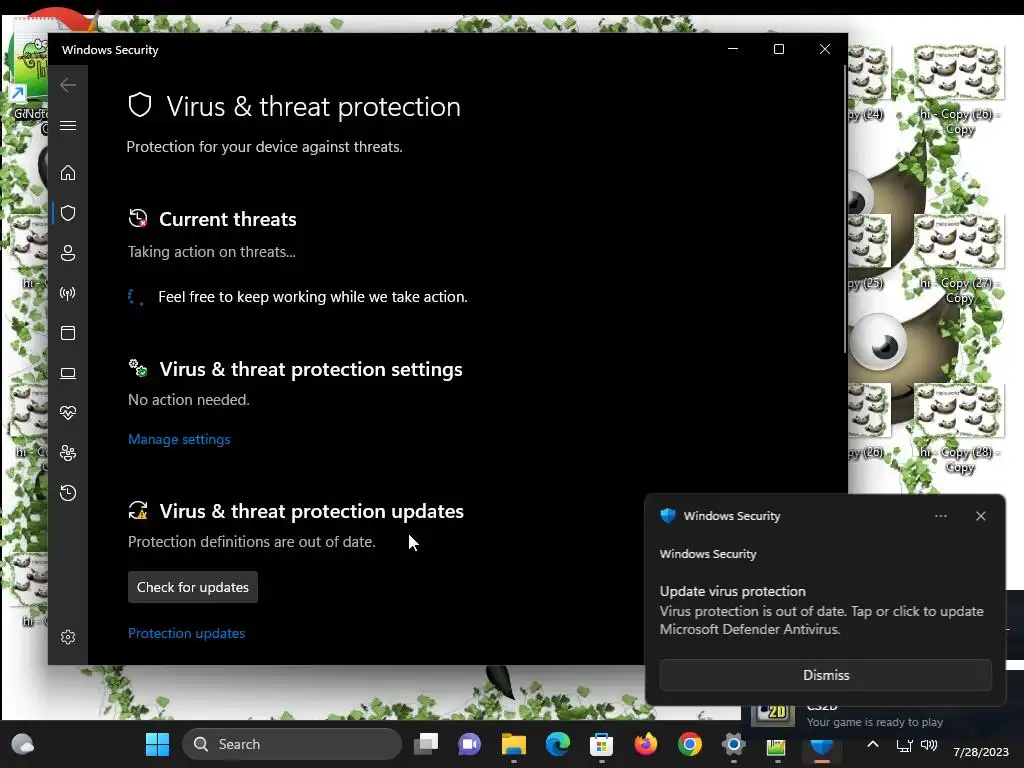Go to Home in the sidebar
1024x768 pixels.
(68, 173)
